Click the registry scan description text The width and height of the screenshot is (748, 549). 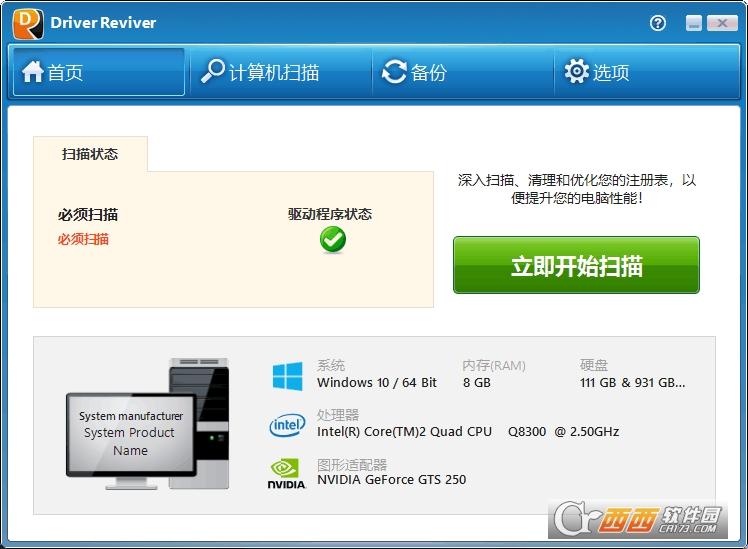(x=576, y=189)
